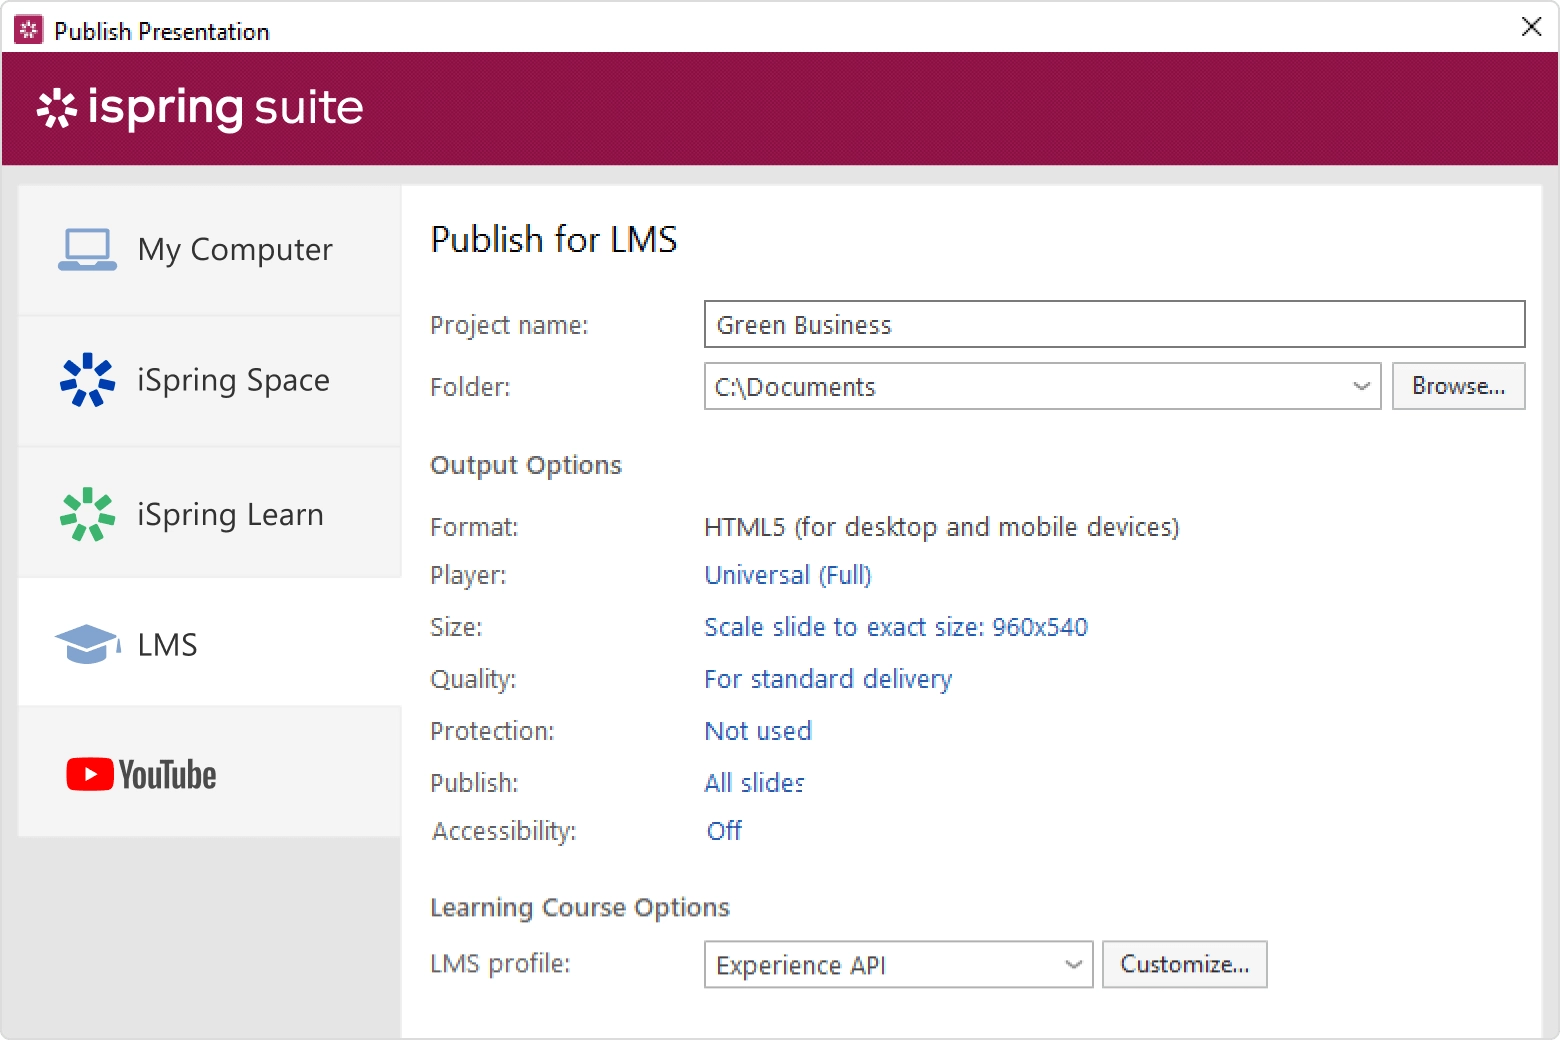
Task: Click the For standard delivery quality link
Action: point(828,679)
